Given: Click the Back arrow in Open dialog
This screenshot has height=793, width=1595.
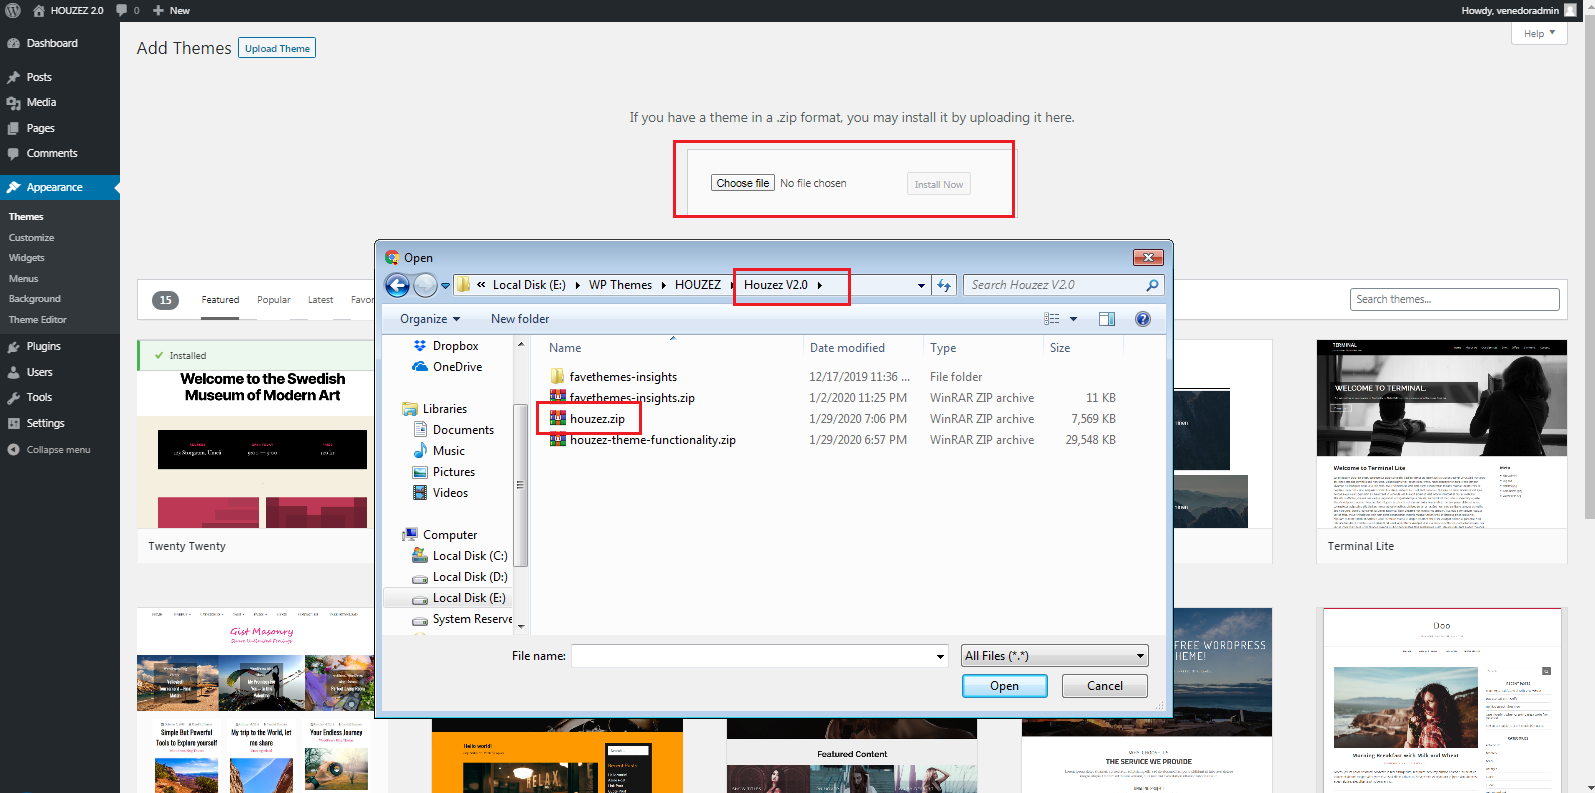Looking at the screenshot, I should [397, 285].
